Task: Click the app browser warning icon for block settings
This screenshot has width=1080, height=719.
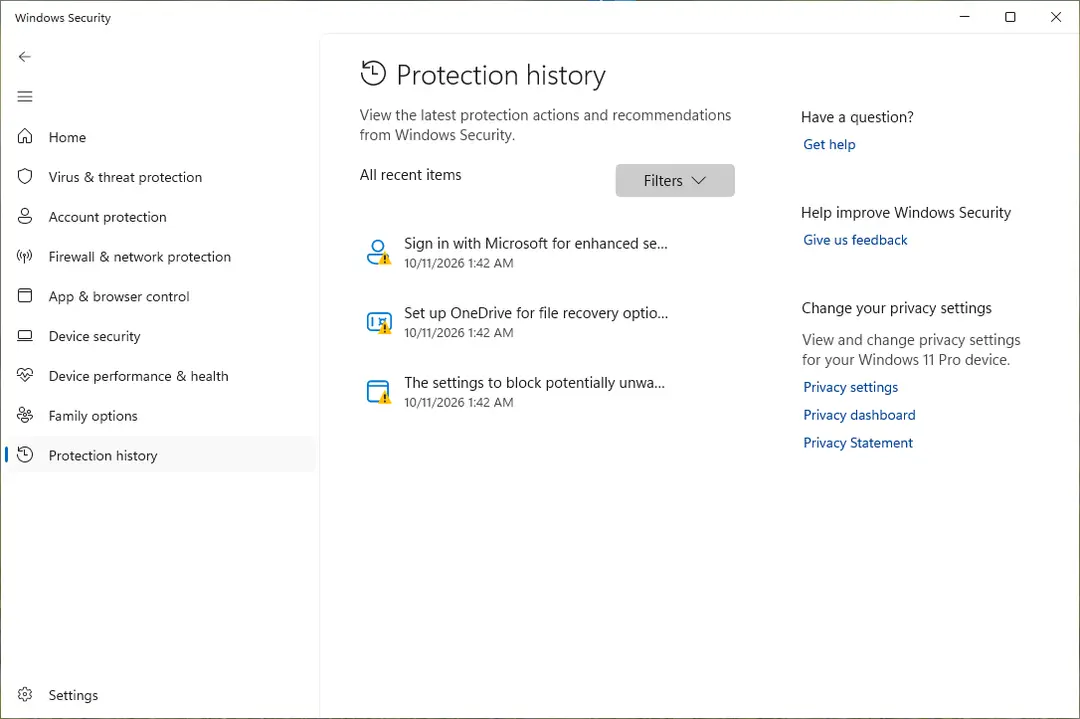Action: click(379, 391)
